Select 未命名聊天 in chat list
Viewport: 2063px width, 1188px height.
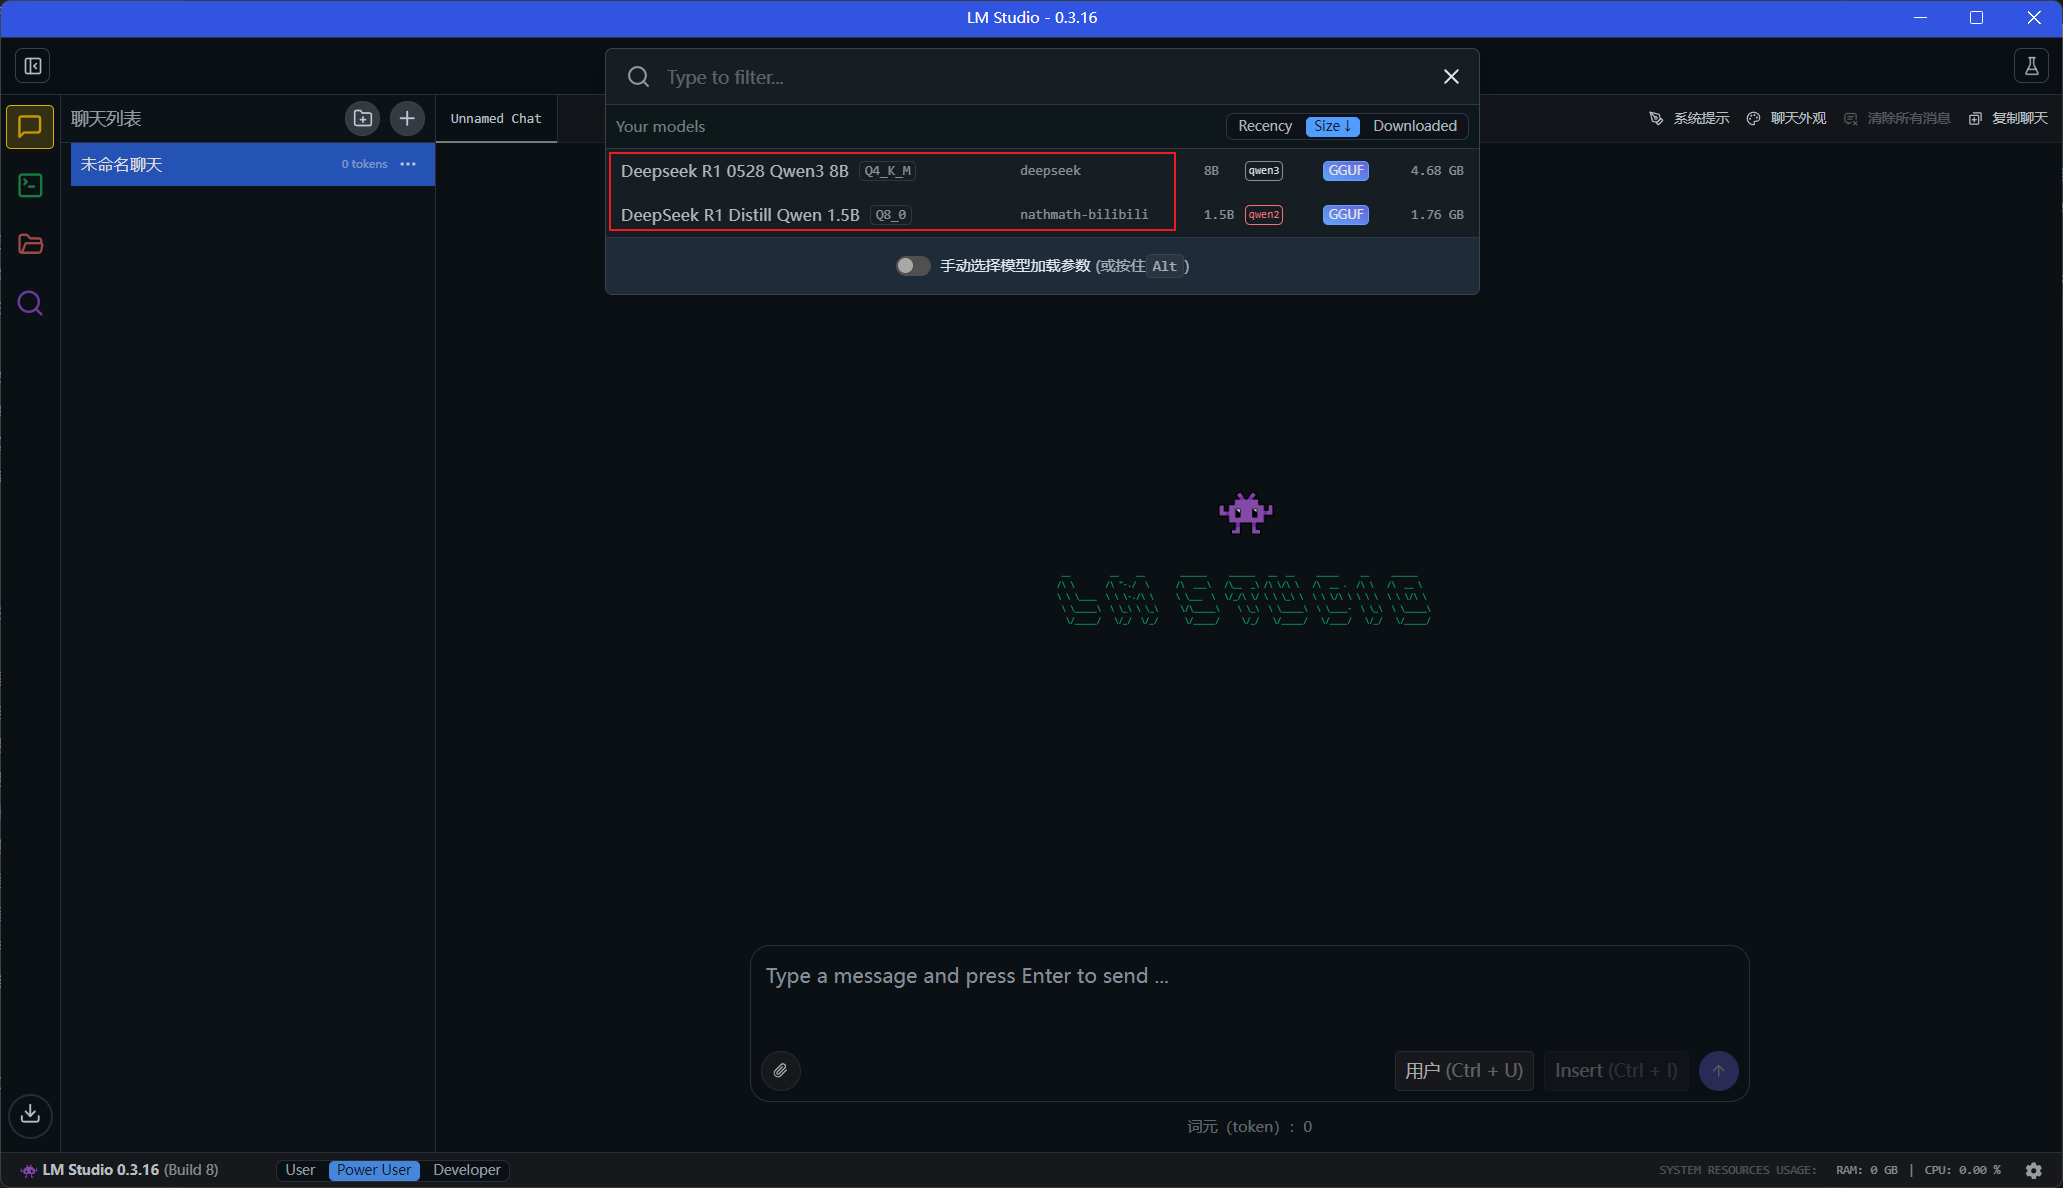tap(252, 164)
